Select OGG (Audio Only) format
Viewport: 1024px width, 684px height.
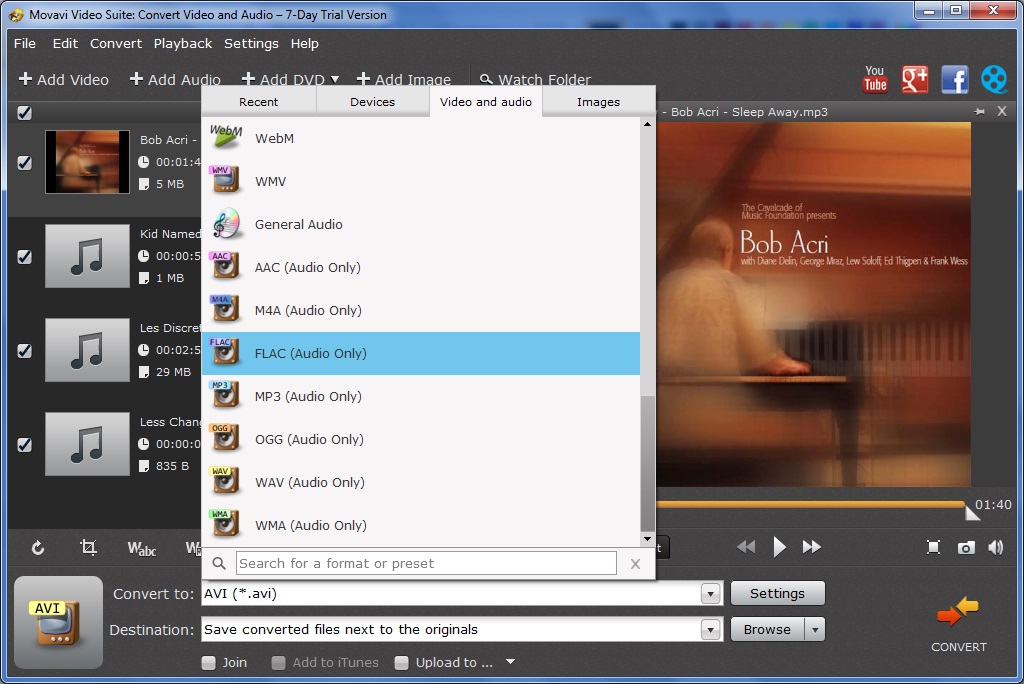coord(421,440)
